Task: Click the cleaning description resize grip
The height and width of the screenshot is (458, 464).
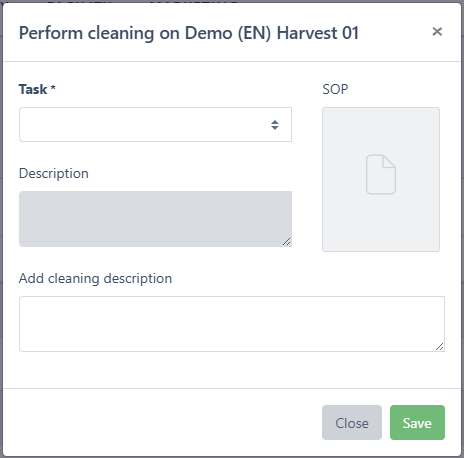Action: click(x=440, y=347)
